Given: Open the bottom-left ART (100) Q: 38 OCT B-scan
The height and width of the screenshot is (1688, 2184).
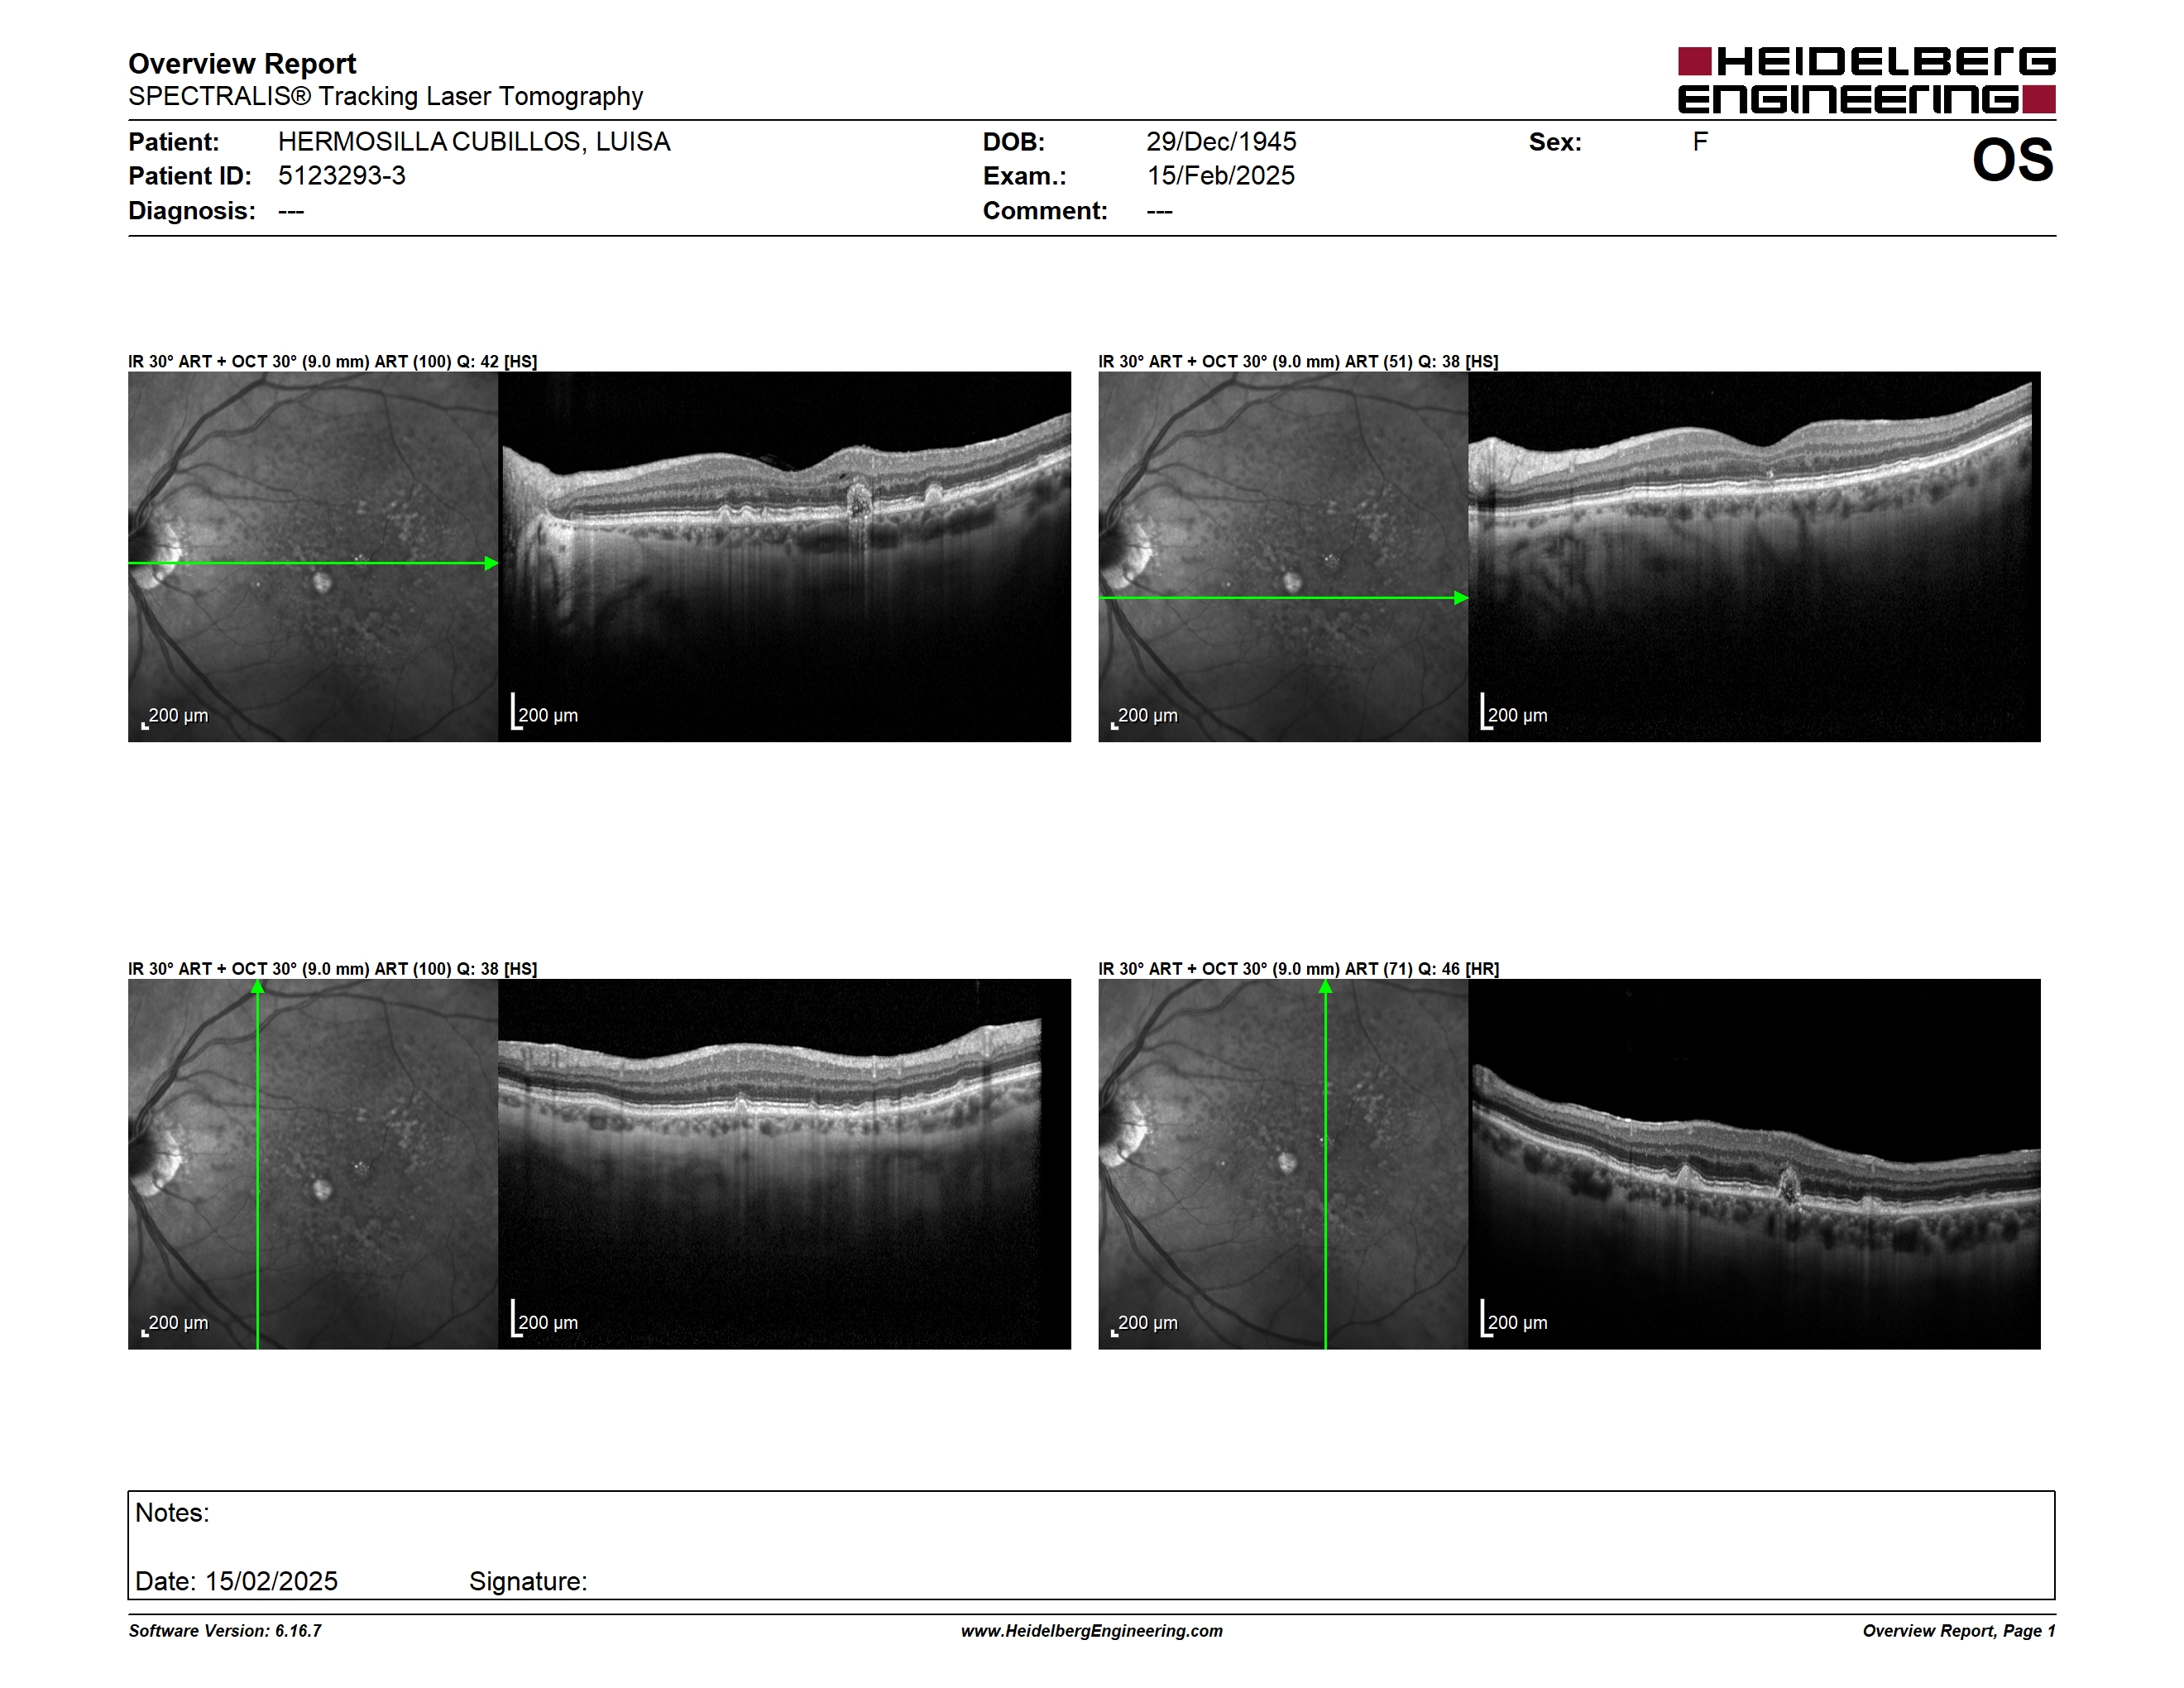Looking at the screenshot, I should coord(784,1164).
